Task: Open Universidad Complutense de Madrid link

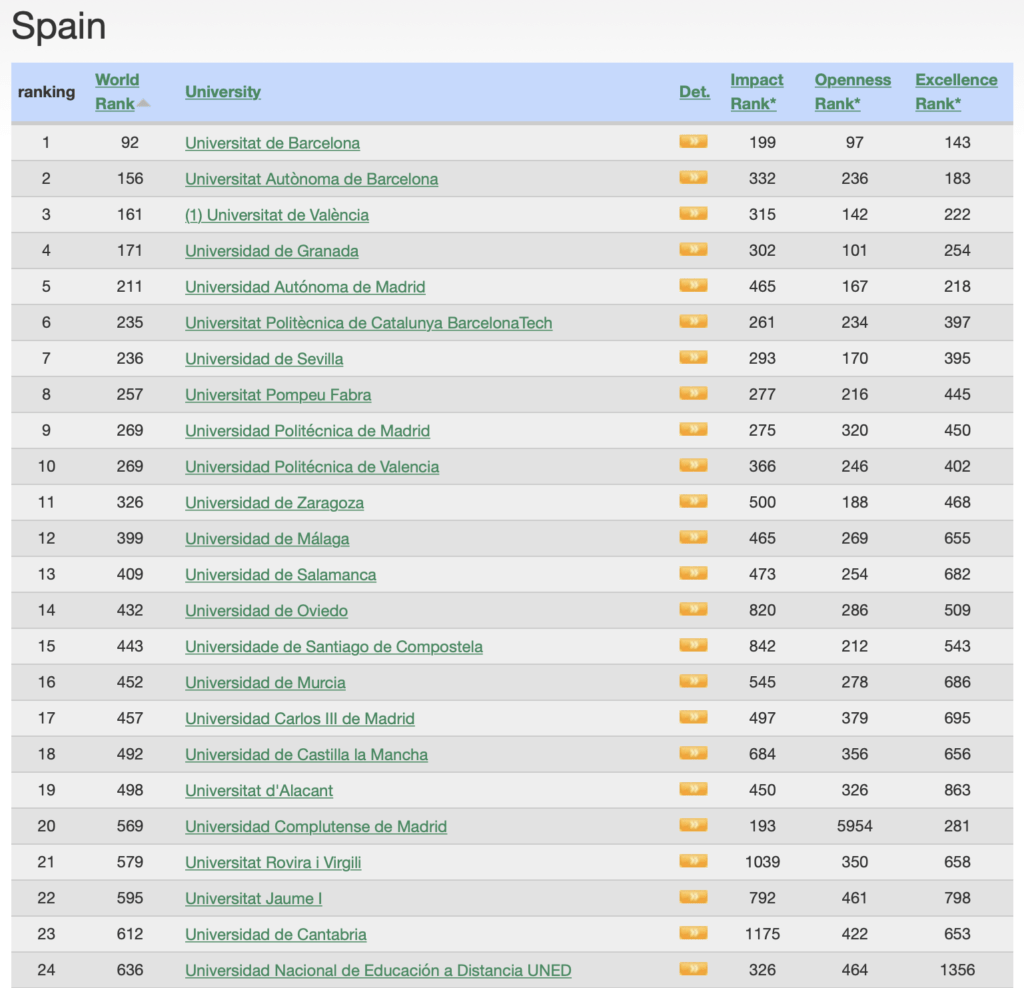Action: coord(316,825)
